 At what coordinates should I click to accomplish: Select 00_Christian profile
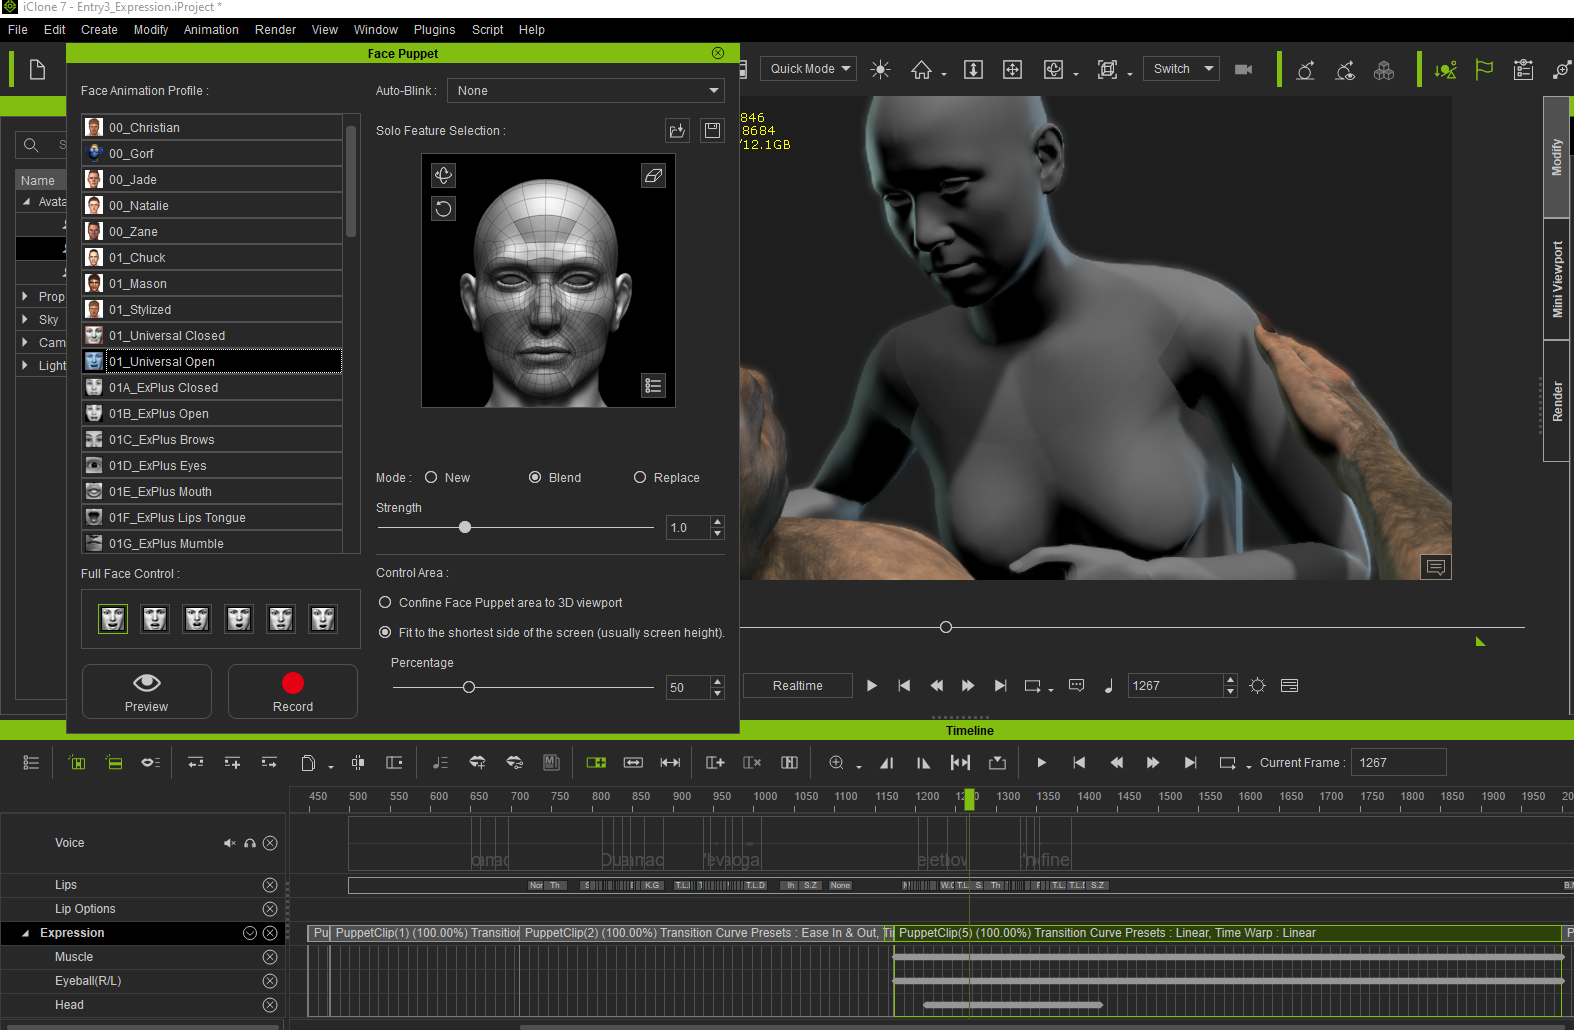coord(212,127)
